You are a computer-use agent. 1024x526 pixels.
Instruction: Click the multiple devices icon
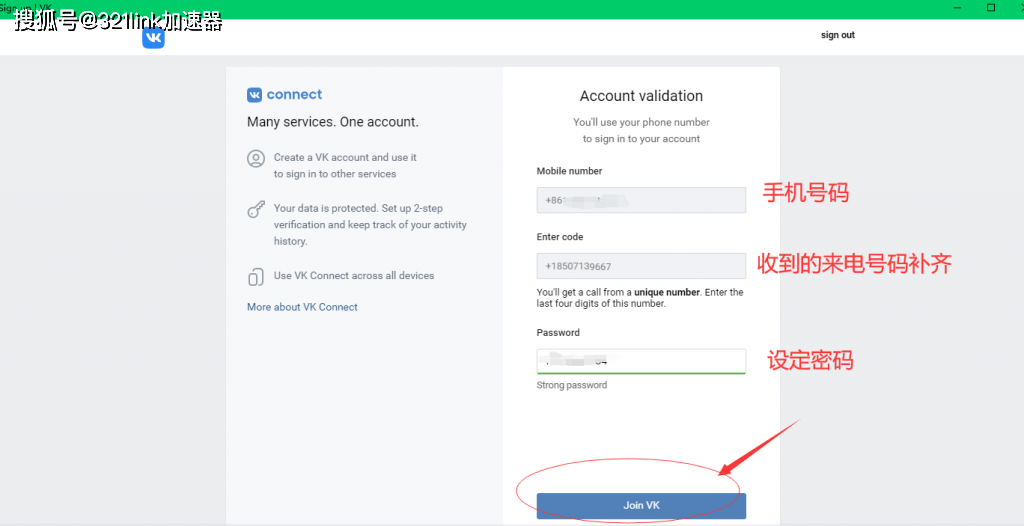pyautogui.click(x=256, y=277)
